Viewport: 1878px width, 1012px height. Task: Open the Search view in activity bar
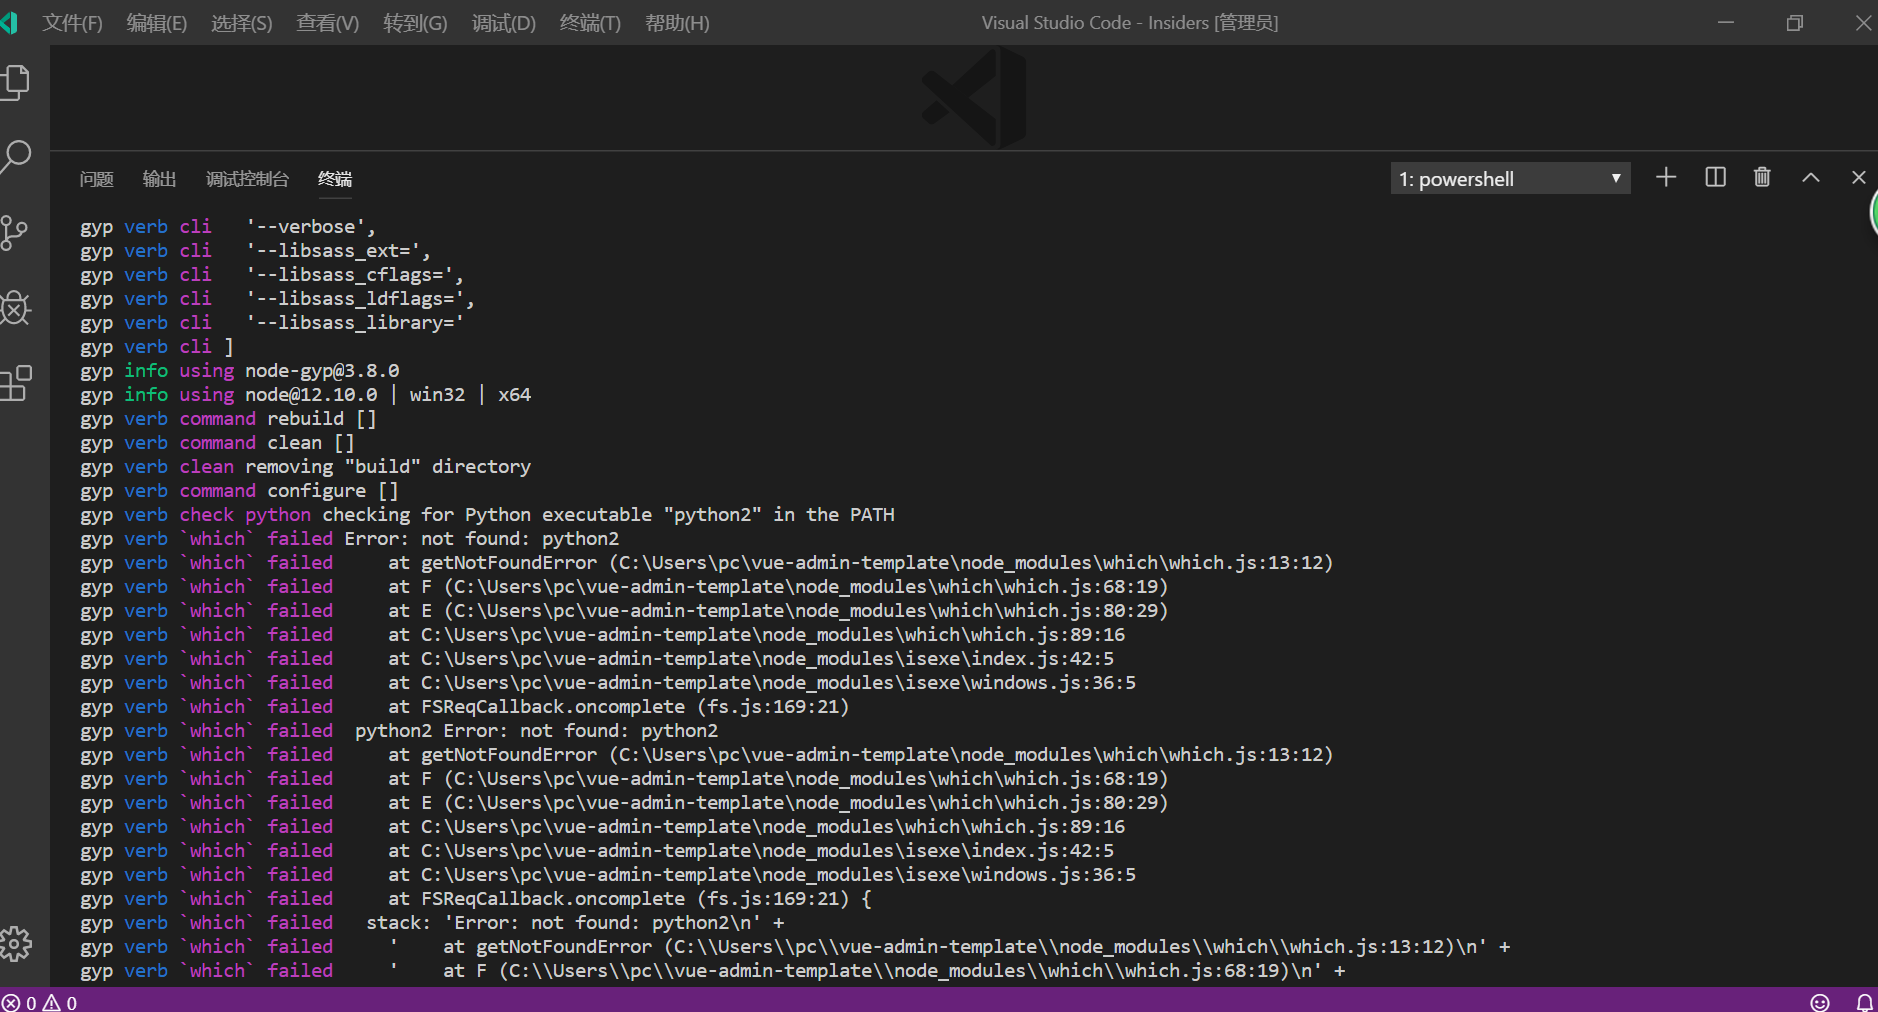pyautogui.click(x=16, y=157)
